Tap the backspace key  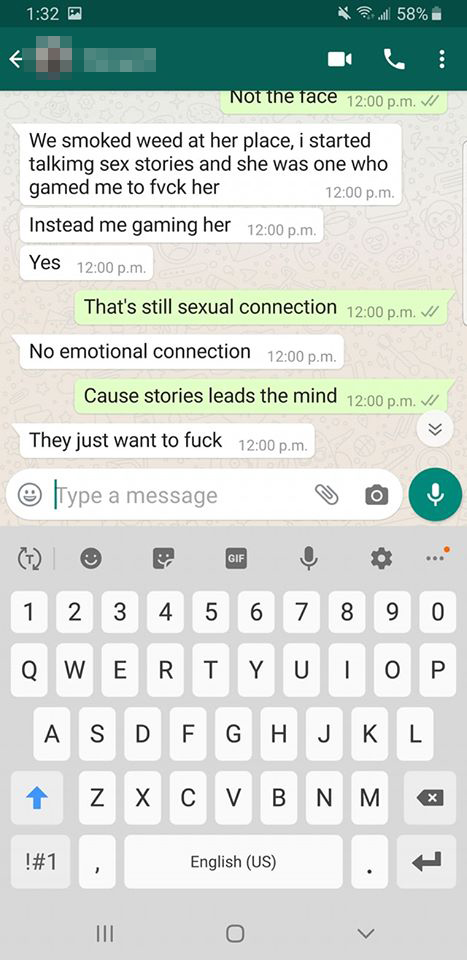pos(429,797)
